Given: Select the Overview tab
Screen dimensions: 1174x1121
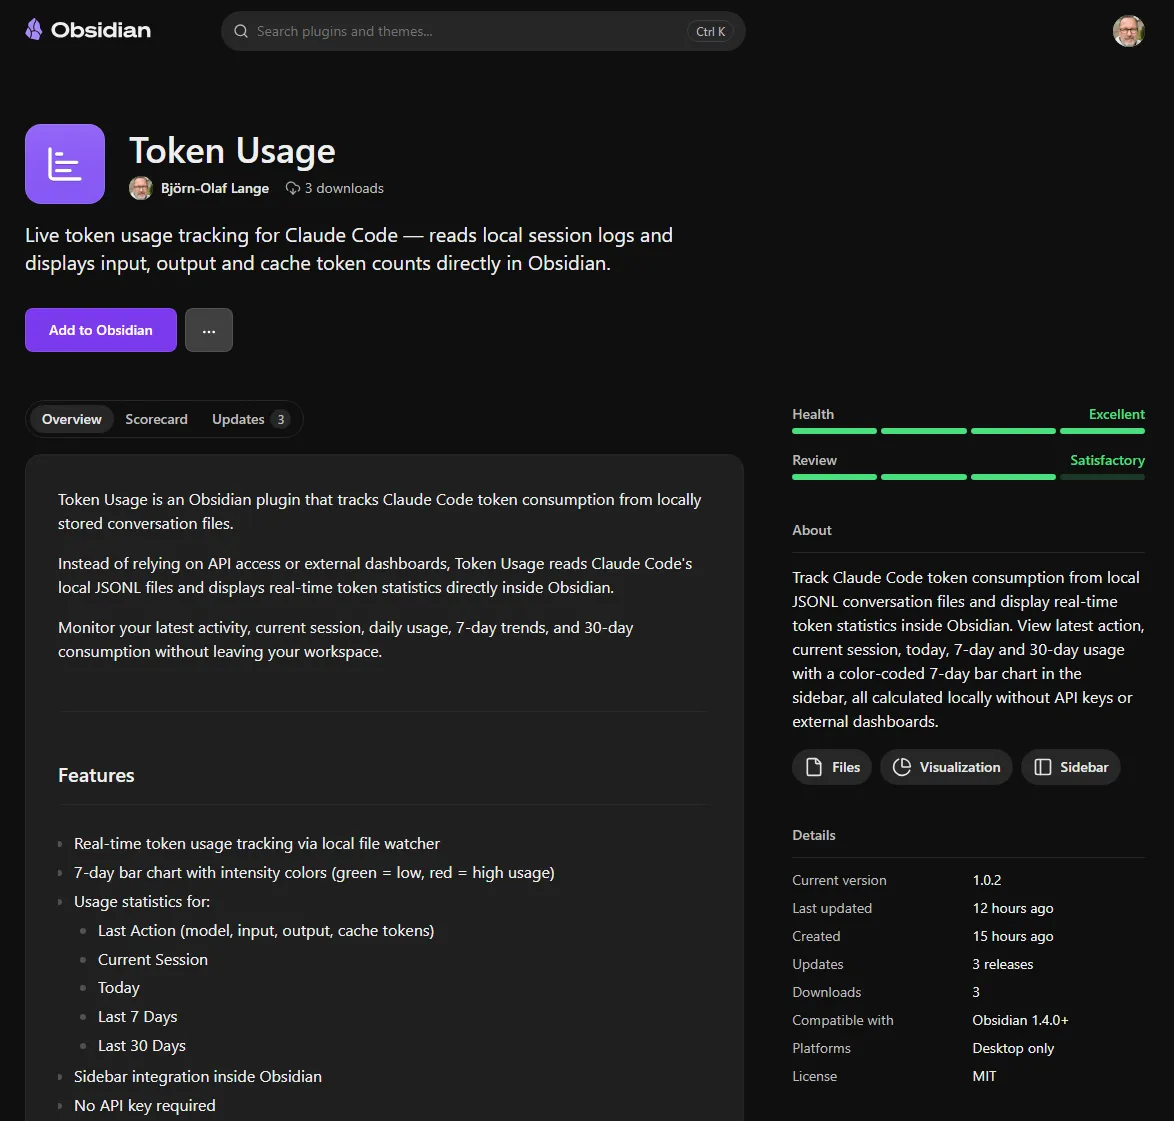Looking at the screenshot, I should coord(72,419).
